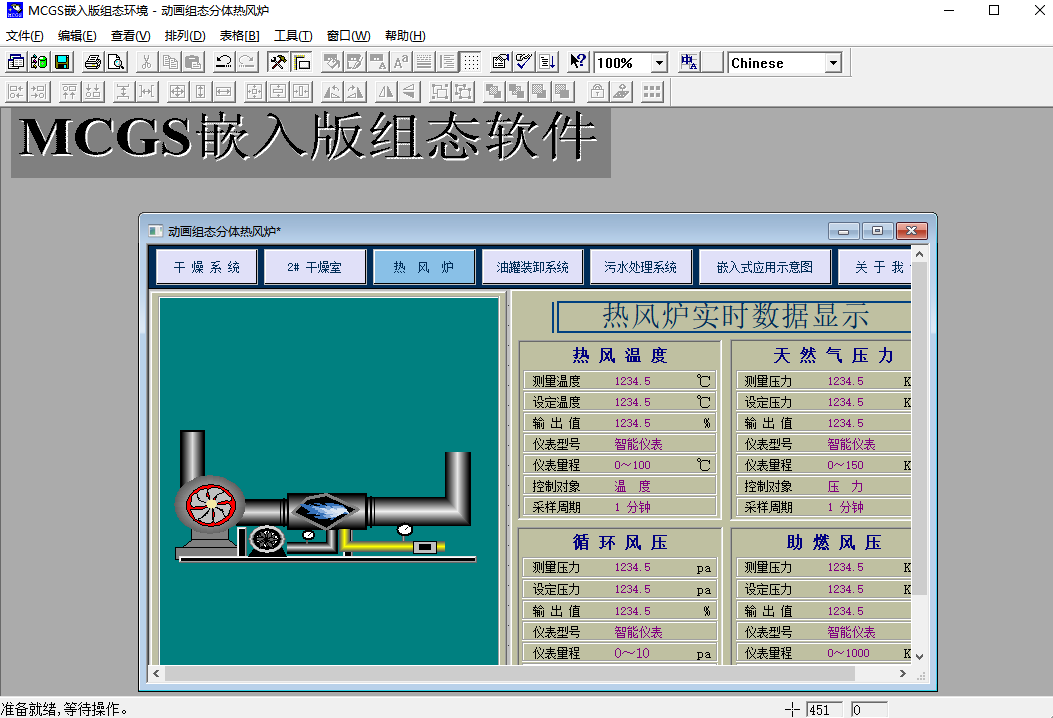Toggle the toolbox hammer icon

(277, 62)
